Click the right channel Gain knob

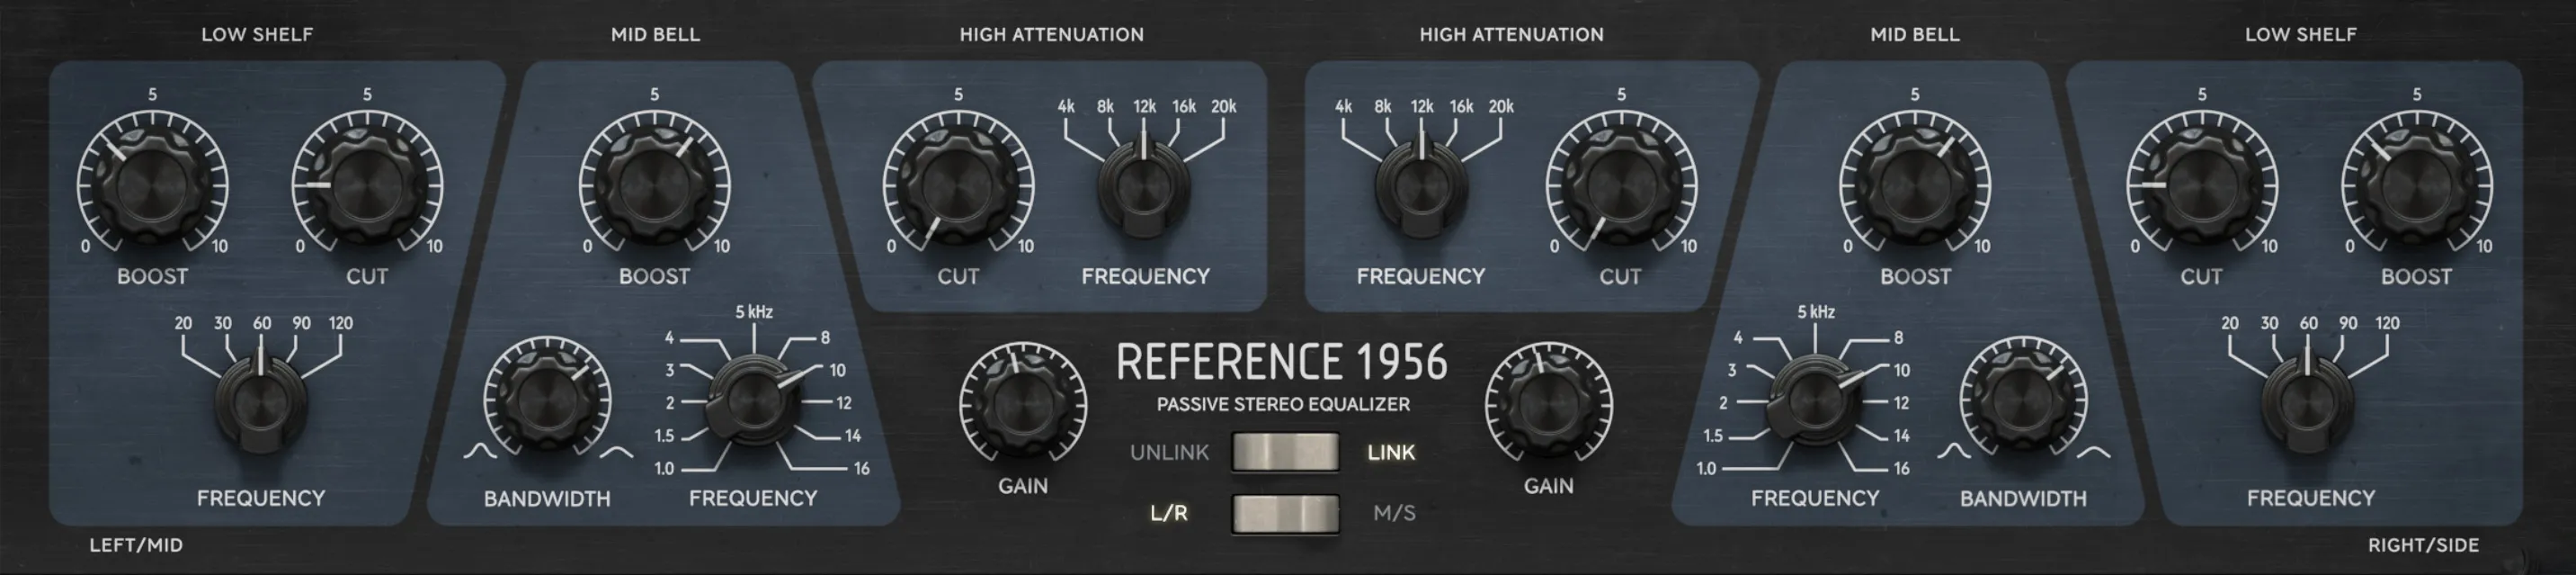point(1549,406)
